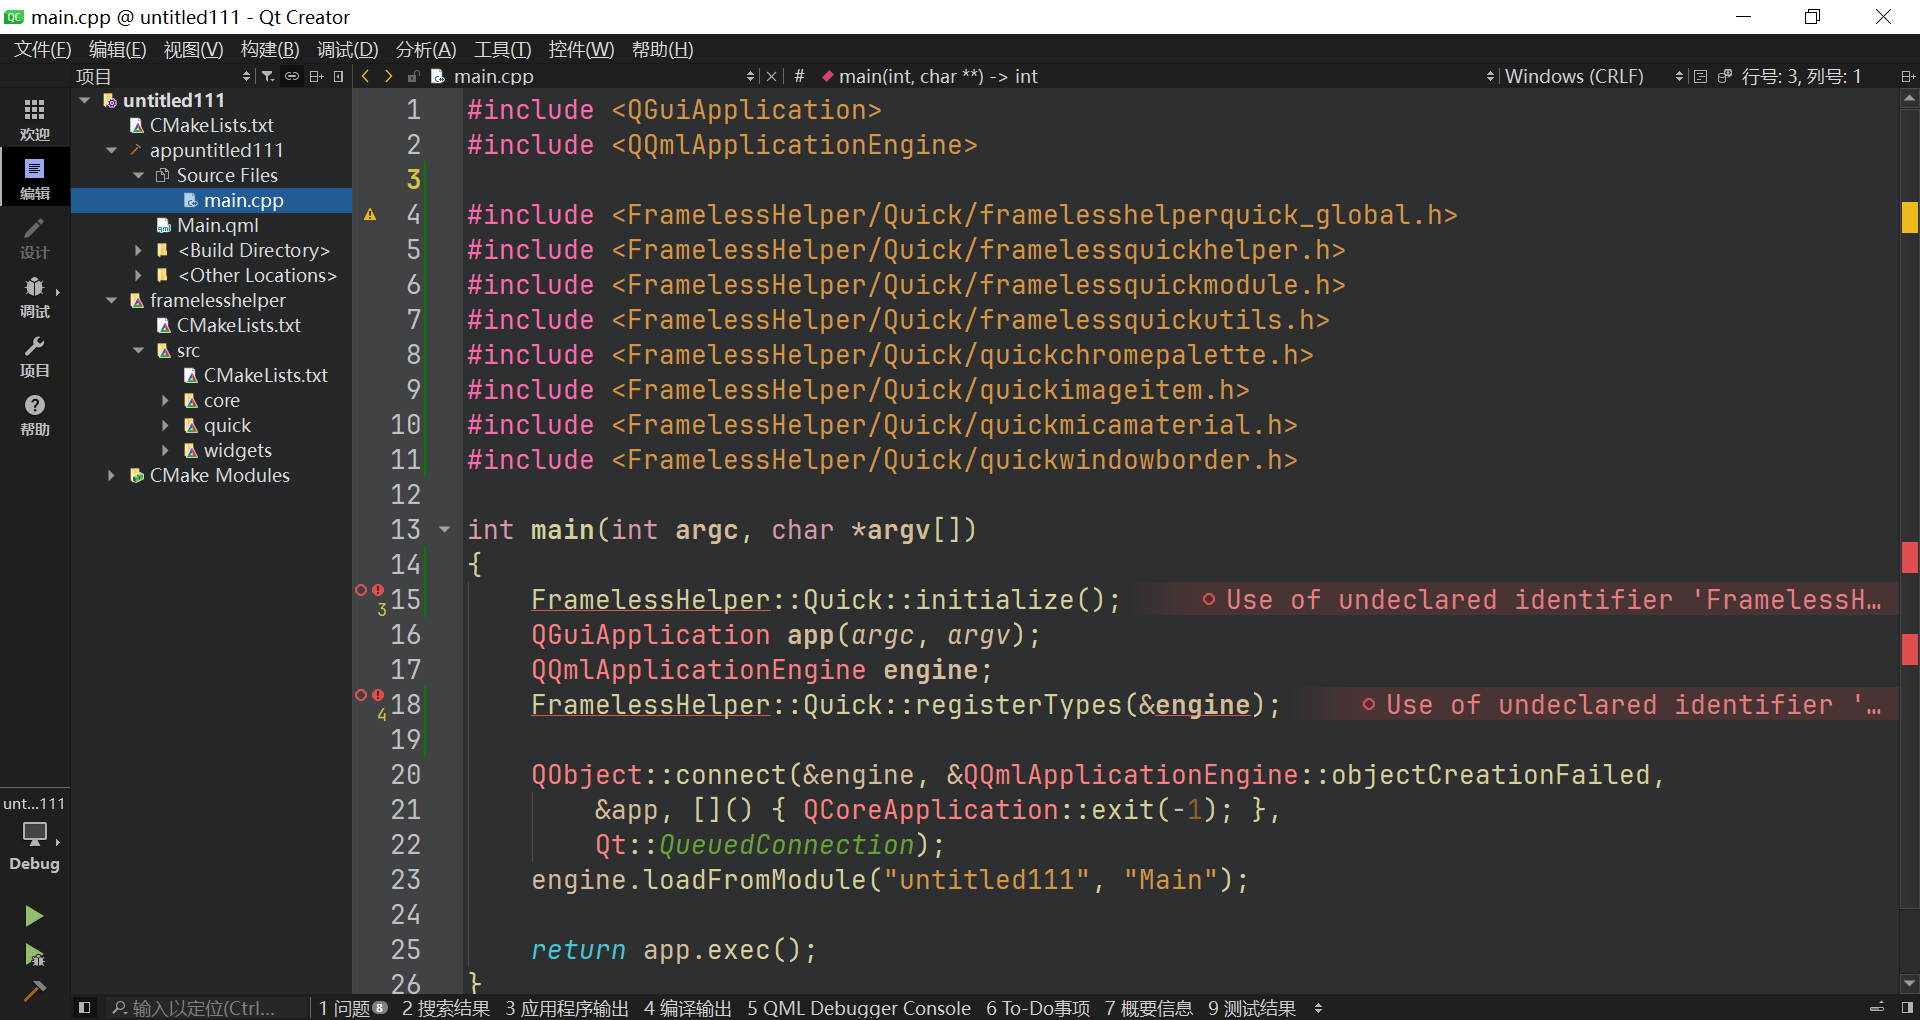Close the project sidebar panel
This screenshot has width=1920, height=1020.
click(x=338, y=76)
